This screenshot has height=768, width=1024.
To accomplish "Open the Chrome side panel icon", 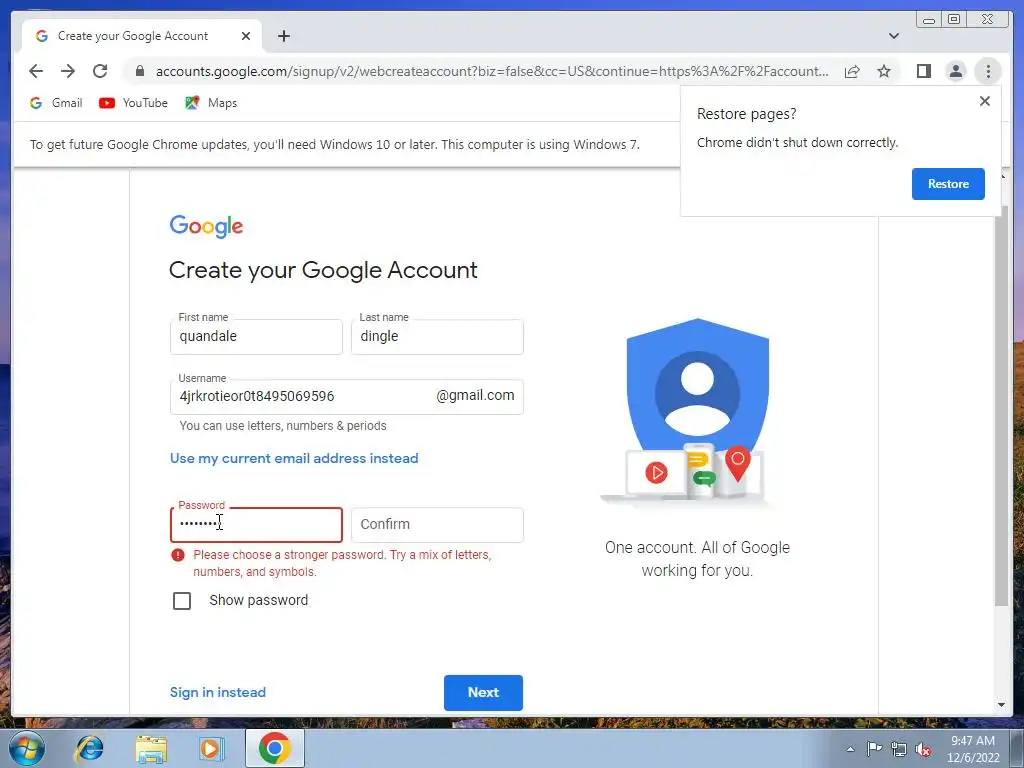I will pyautogui.click(x=923, y=71).
